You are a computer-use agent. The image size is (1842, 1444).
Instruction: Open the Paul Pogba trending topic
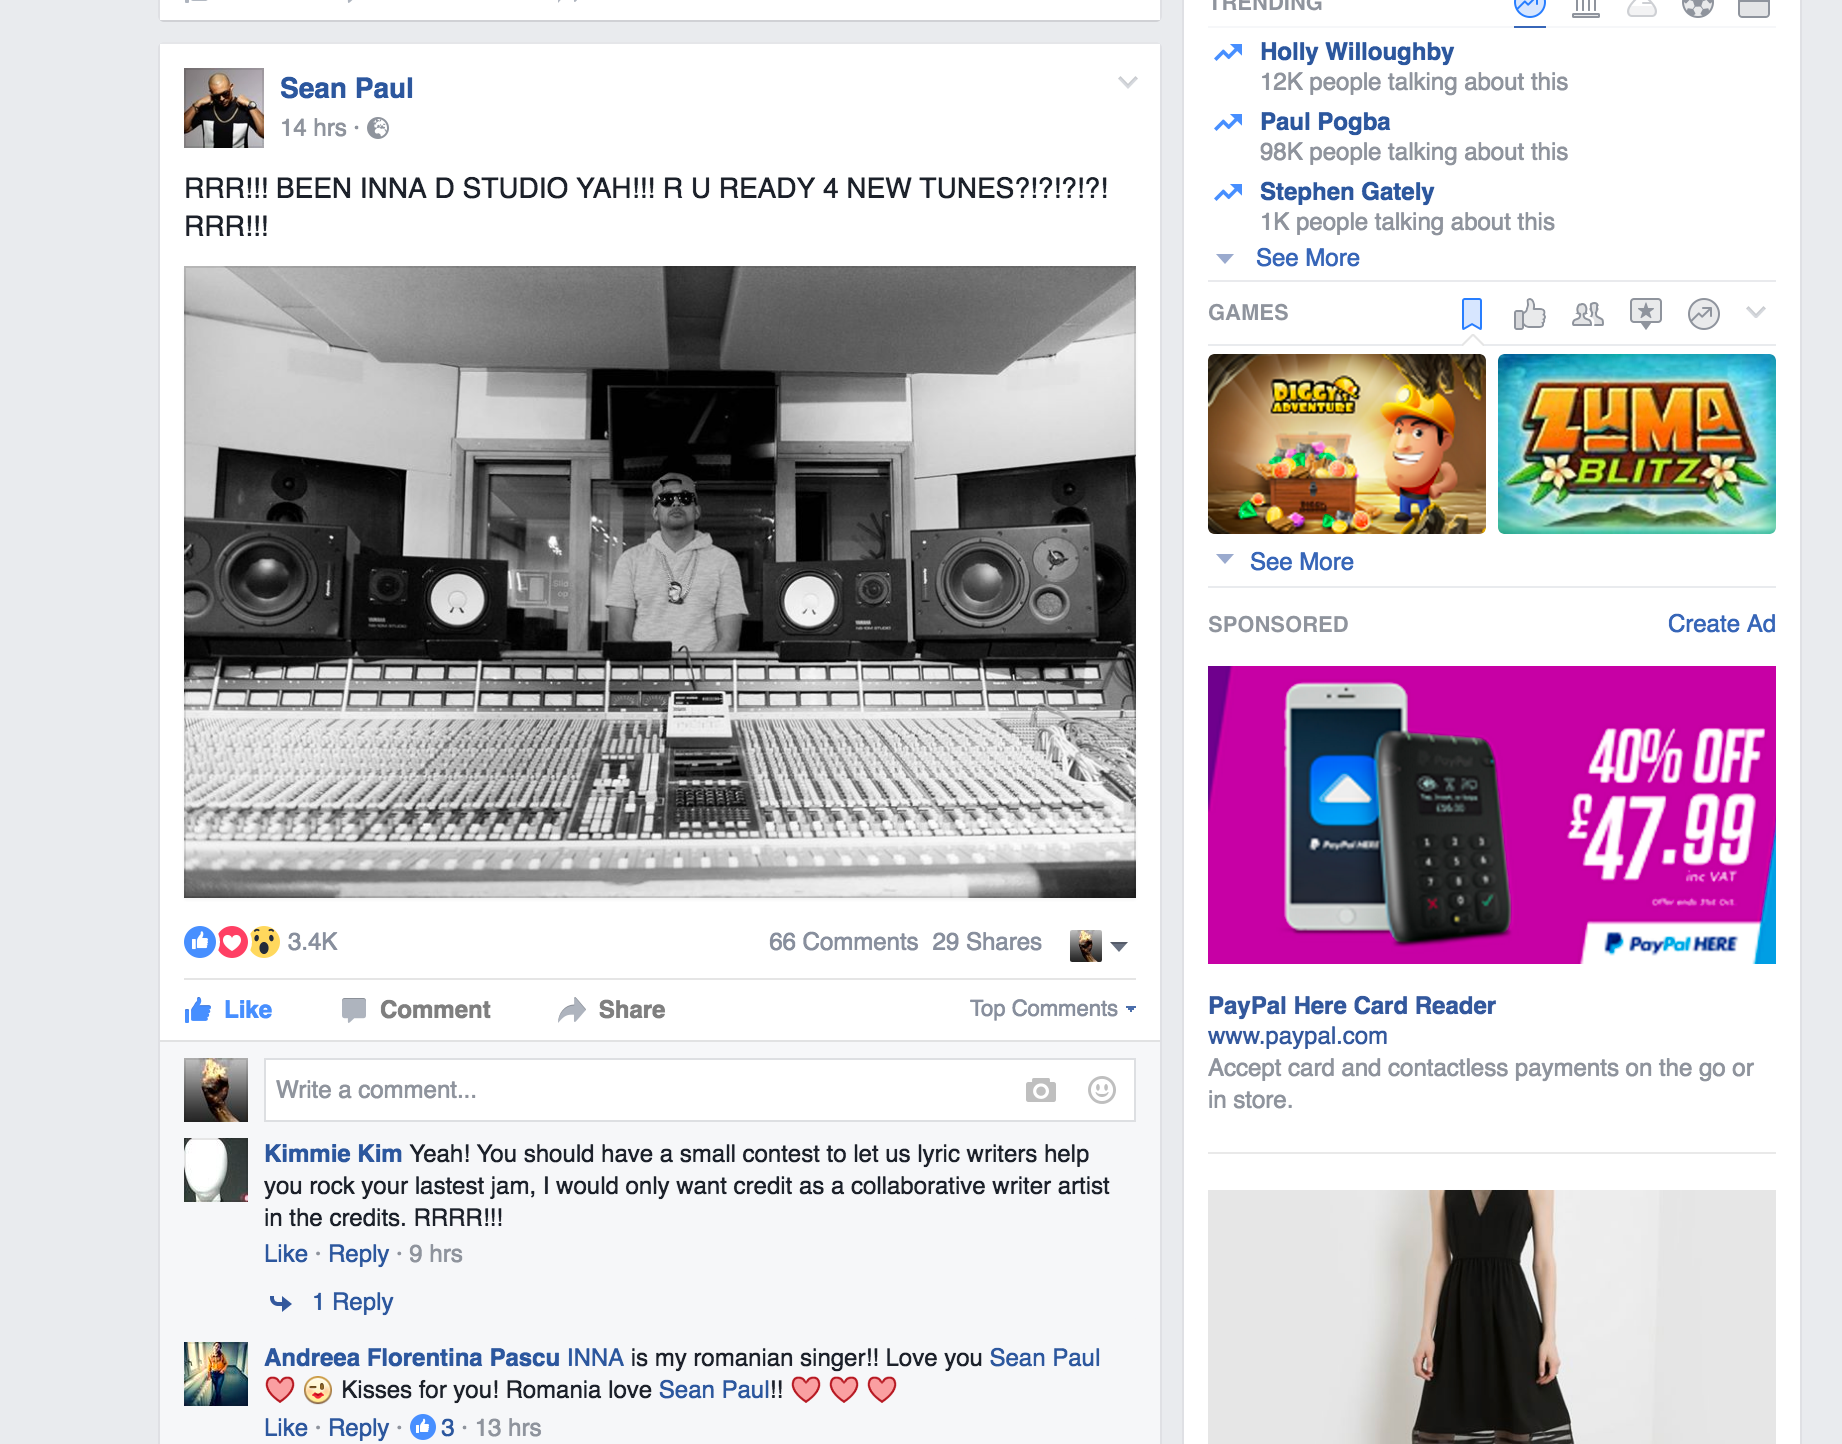coord(1324,122)
